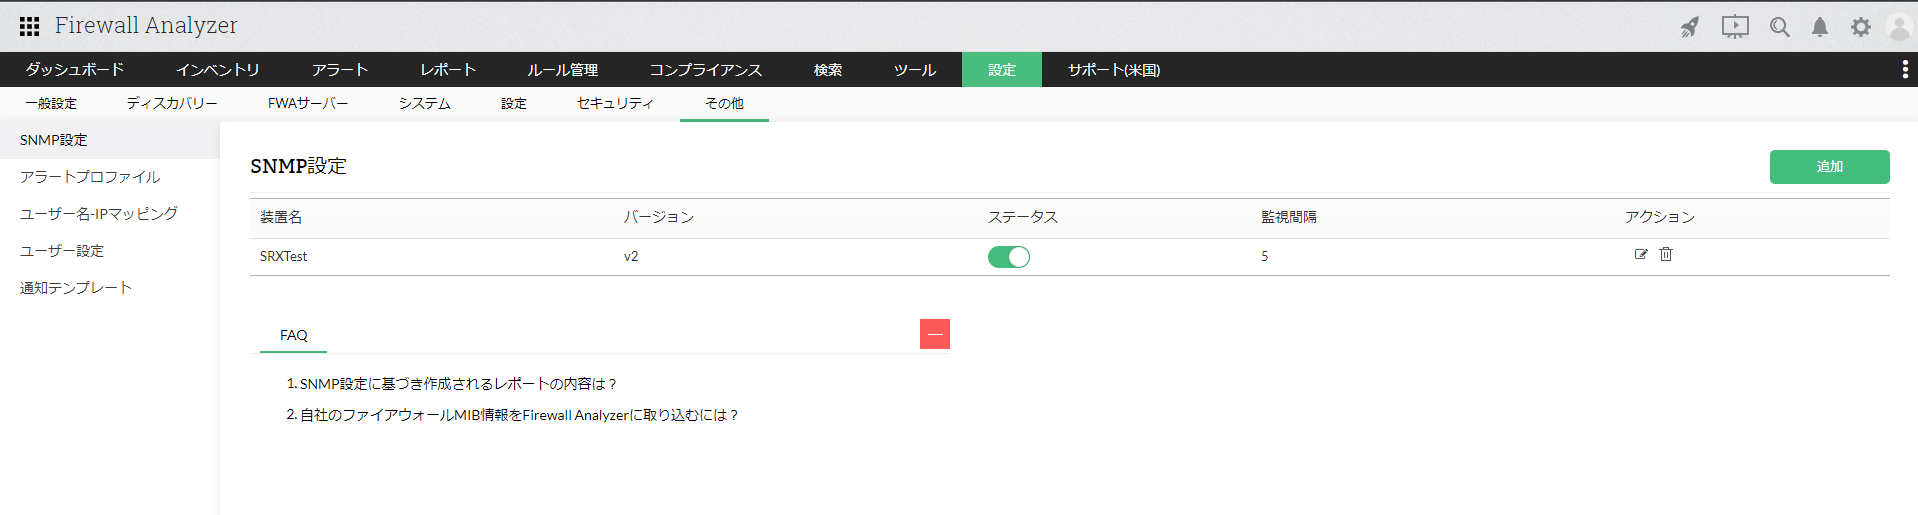
Task: Select アラートプロファイル in the sidebar
Action: (90, 177)
